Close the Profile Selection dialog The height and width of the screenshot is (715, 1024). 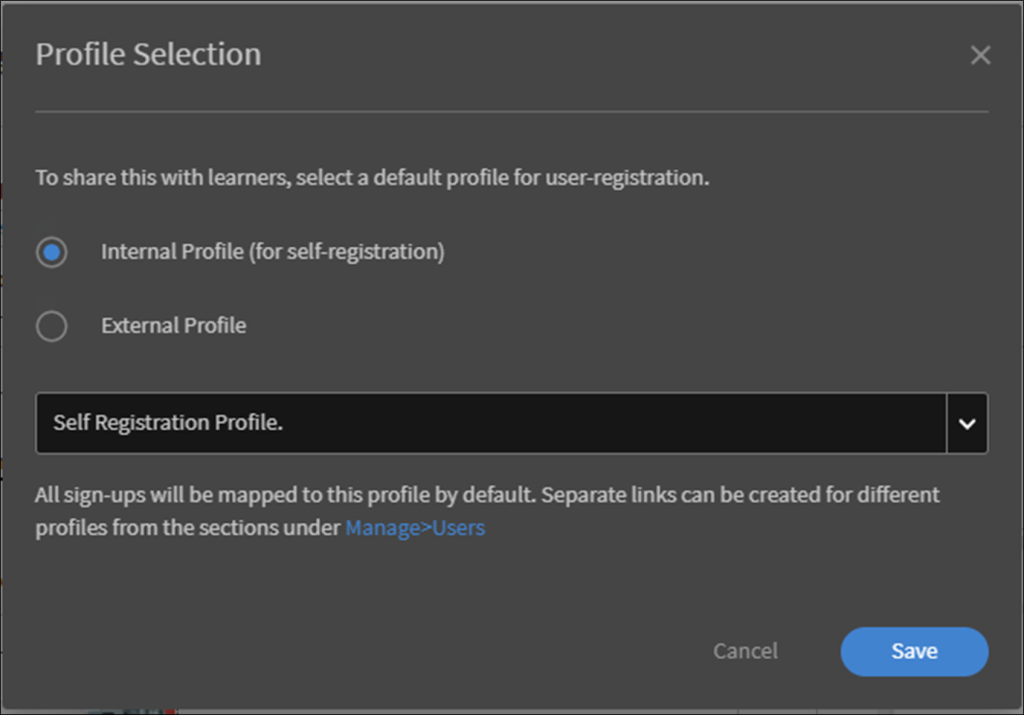click(980, 56)
